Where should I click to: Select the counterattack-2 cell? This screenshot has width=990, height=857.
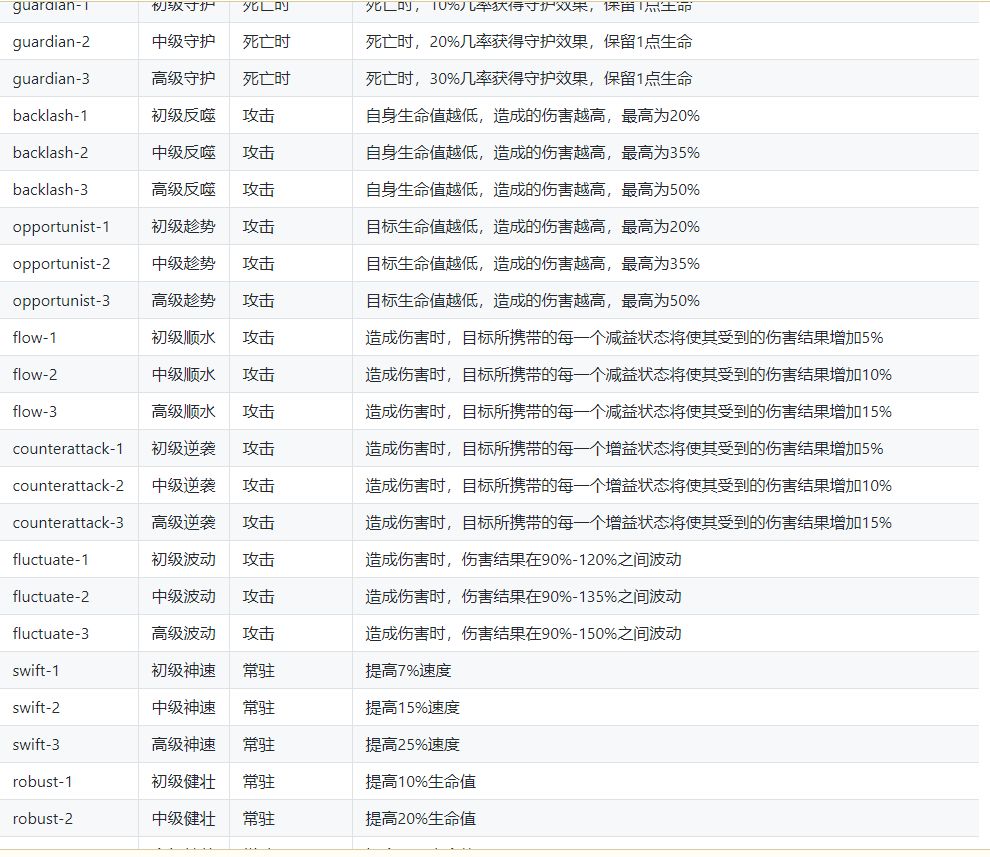tap(68, 486)
